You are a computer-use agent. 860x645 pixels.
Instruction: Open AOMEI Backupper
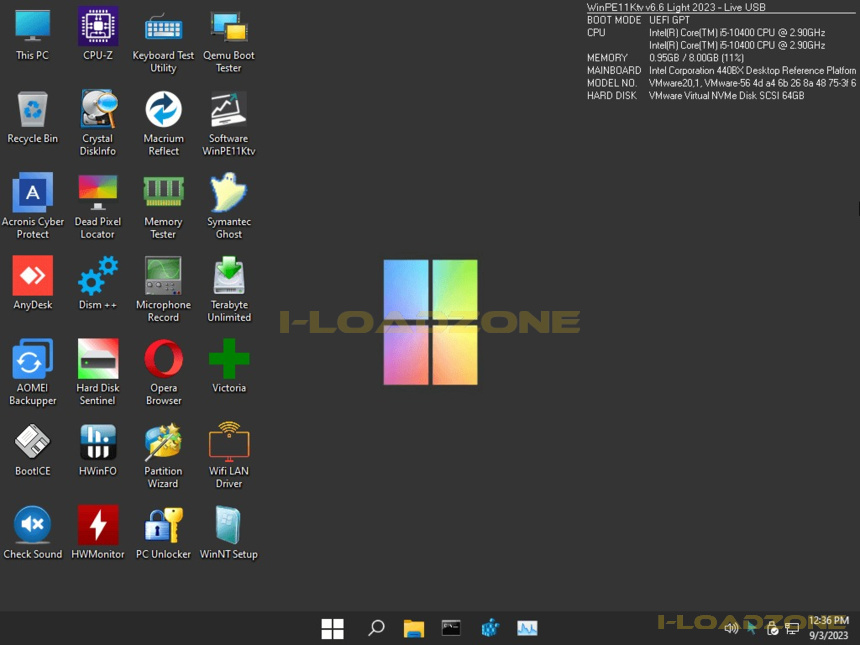[x=32, y=372]
